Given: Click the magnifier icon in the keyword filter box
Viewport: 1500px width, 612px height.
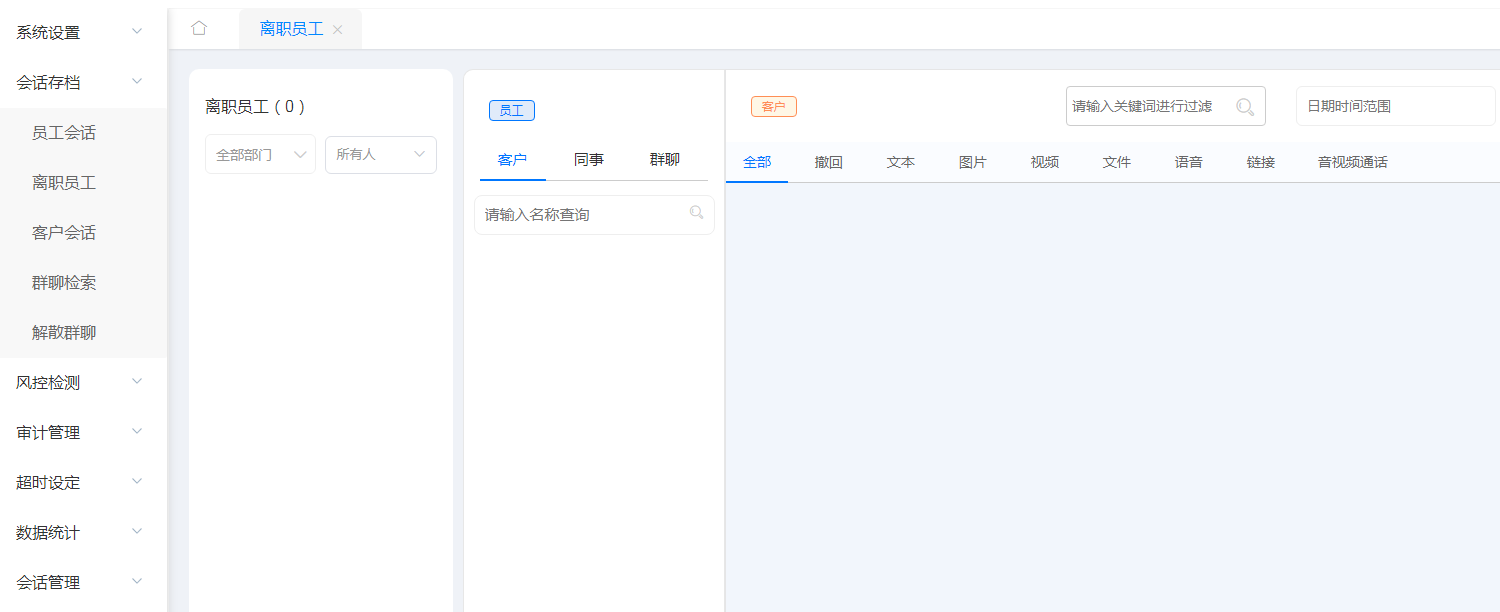Looking at the screenshot, I should pos(1245,106).
